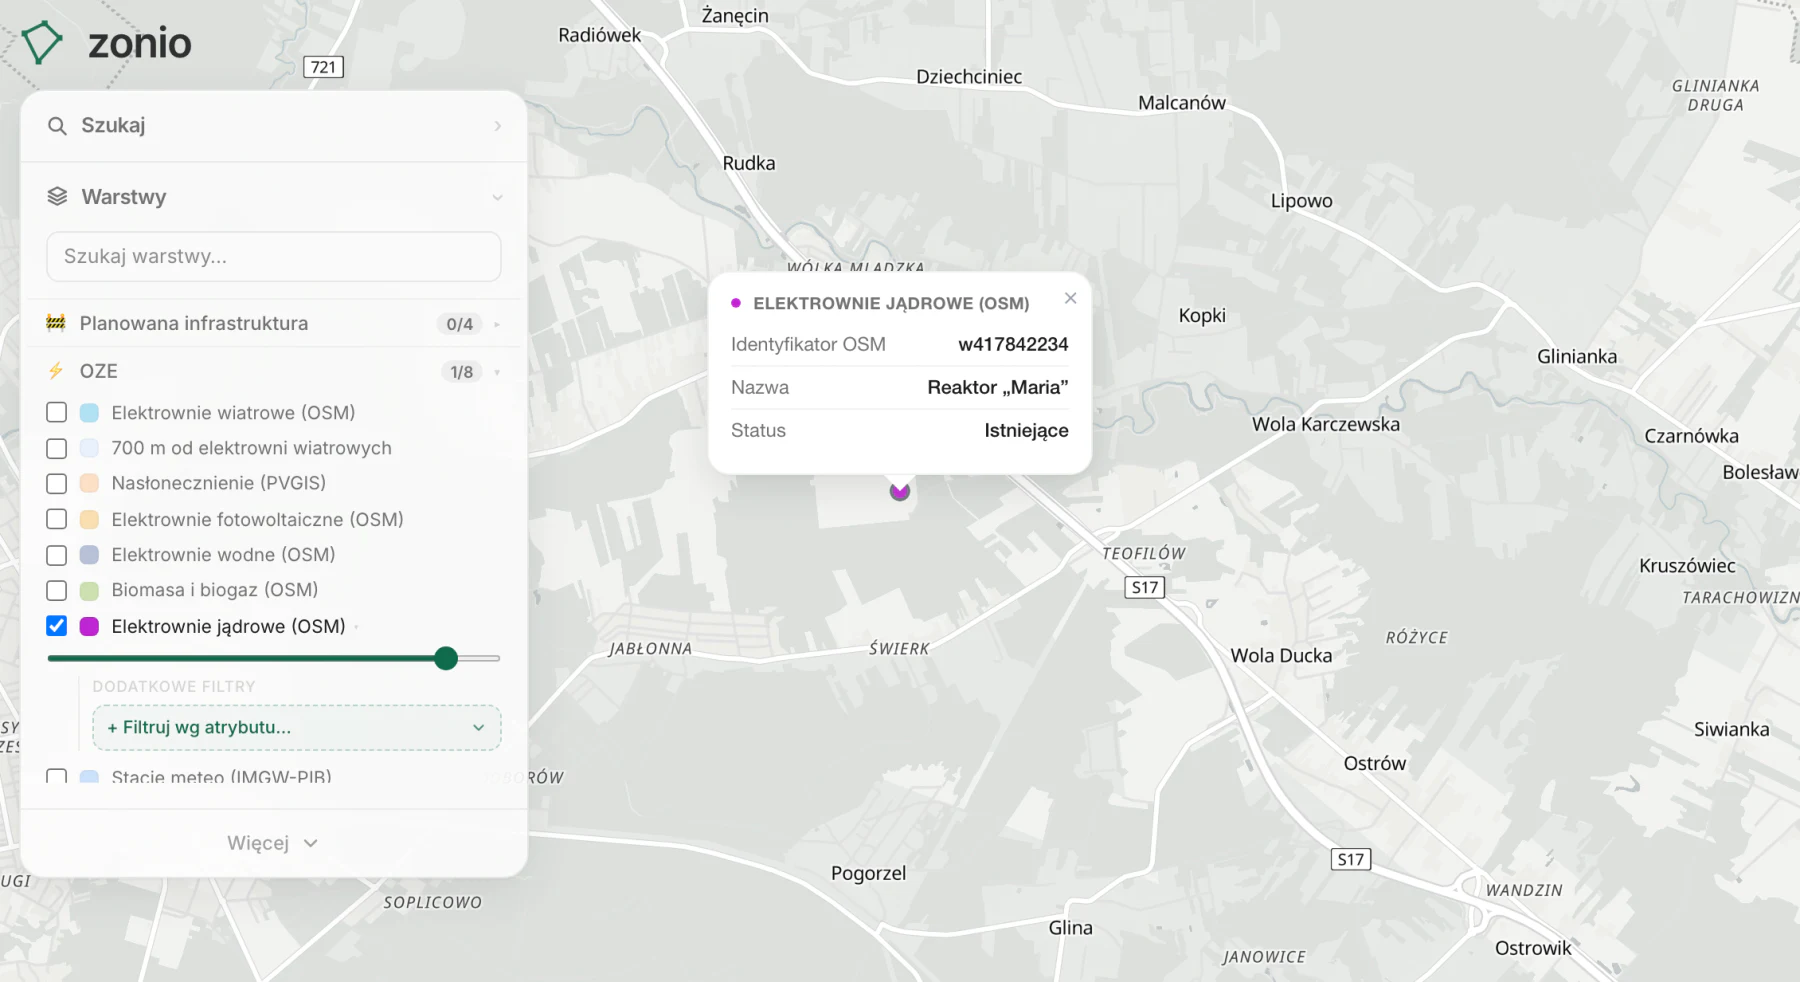Click the S17 road shield near Wandzin
The width and height of the screenshot is (1800, 982).
tap(1351, 859)
